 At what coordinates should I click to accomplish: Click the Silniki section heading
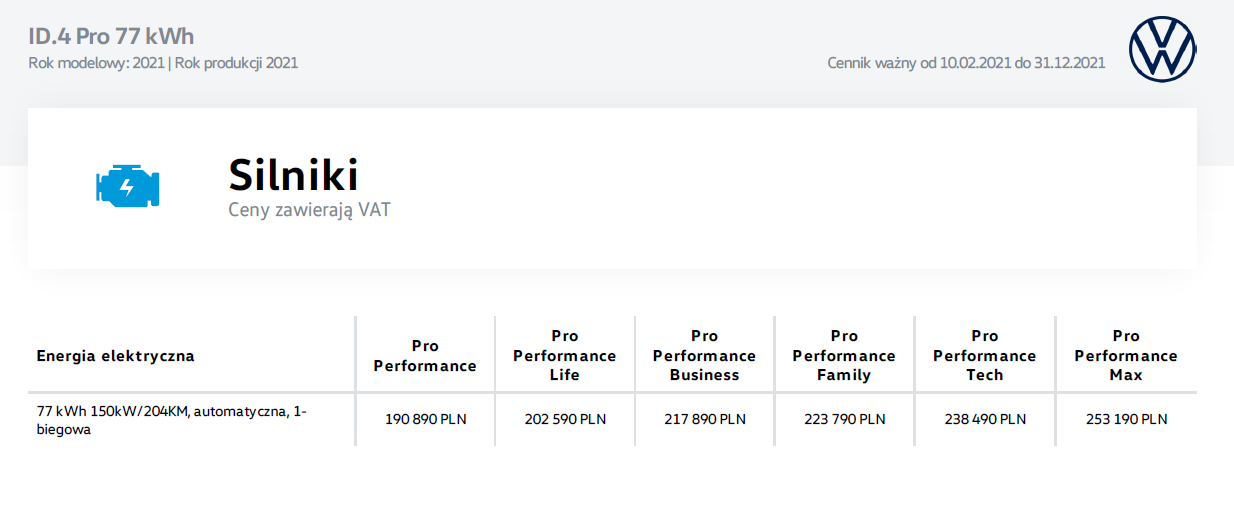click(293, 175)
